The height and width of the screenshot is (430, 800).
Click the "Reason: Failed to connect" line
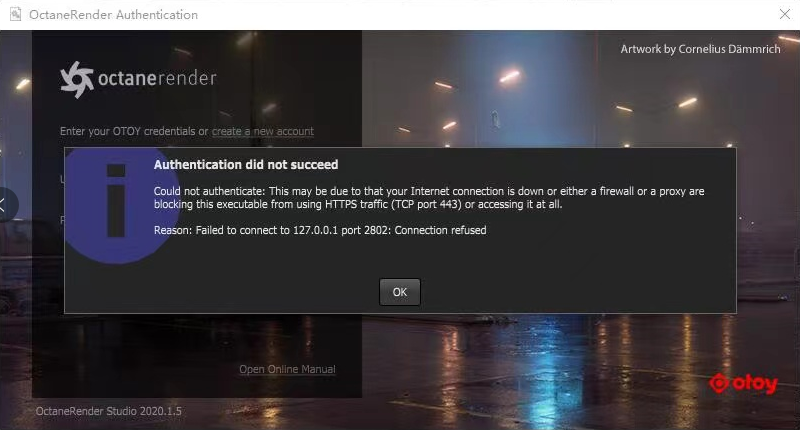point(320,230)
